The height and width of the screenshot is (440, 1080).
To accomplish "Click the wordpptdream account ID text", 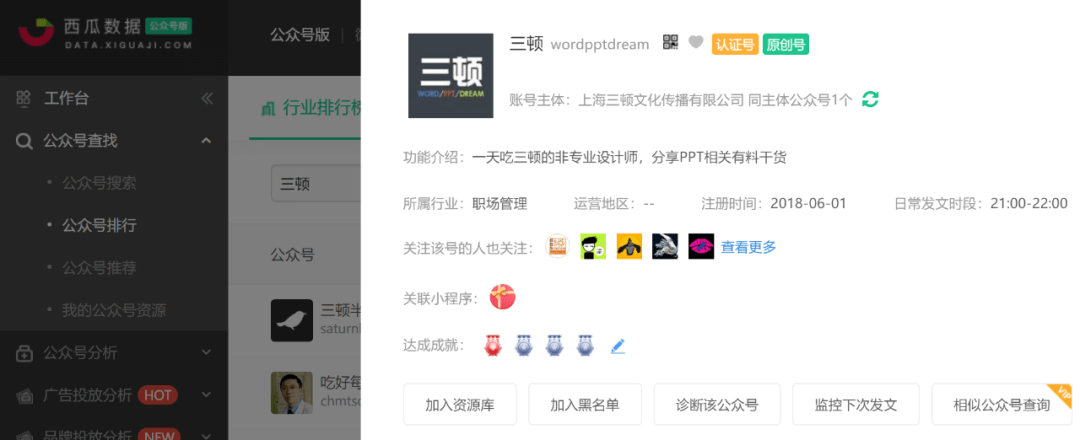I will [600, 44].
